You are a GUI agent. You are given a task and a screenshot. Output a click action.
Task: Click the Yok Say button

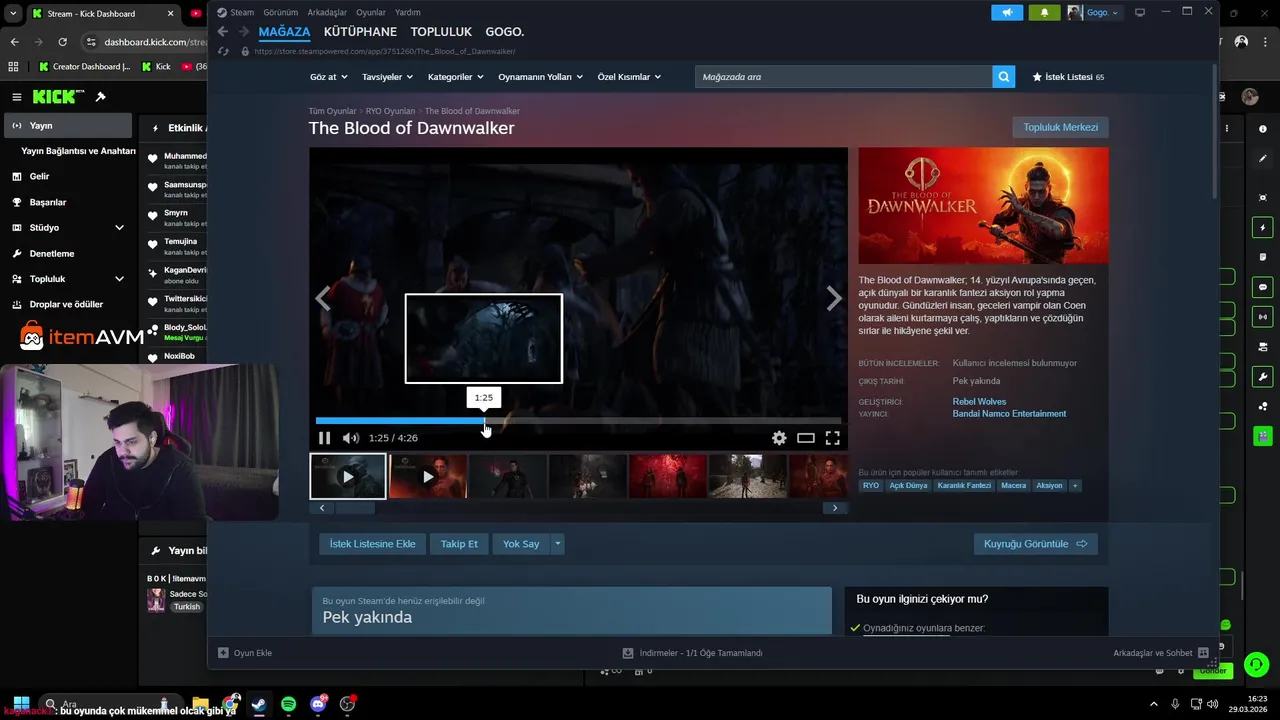[x=521, y=544]
